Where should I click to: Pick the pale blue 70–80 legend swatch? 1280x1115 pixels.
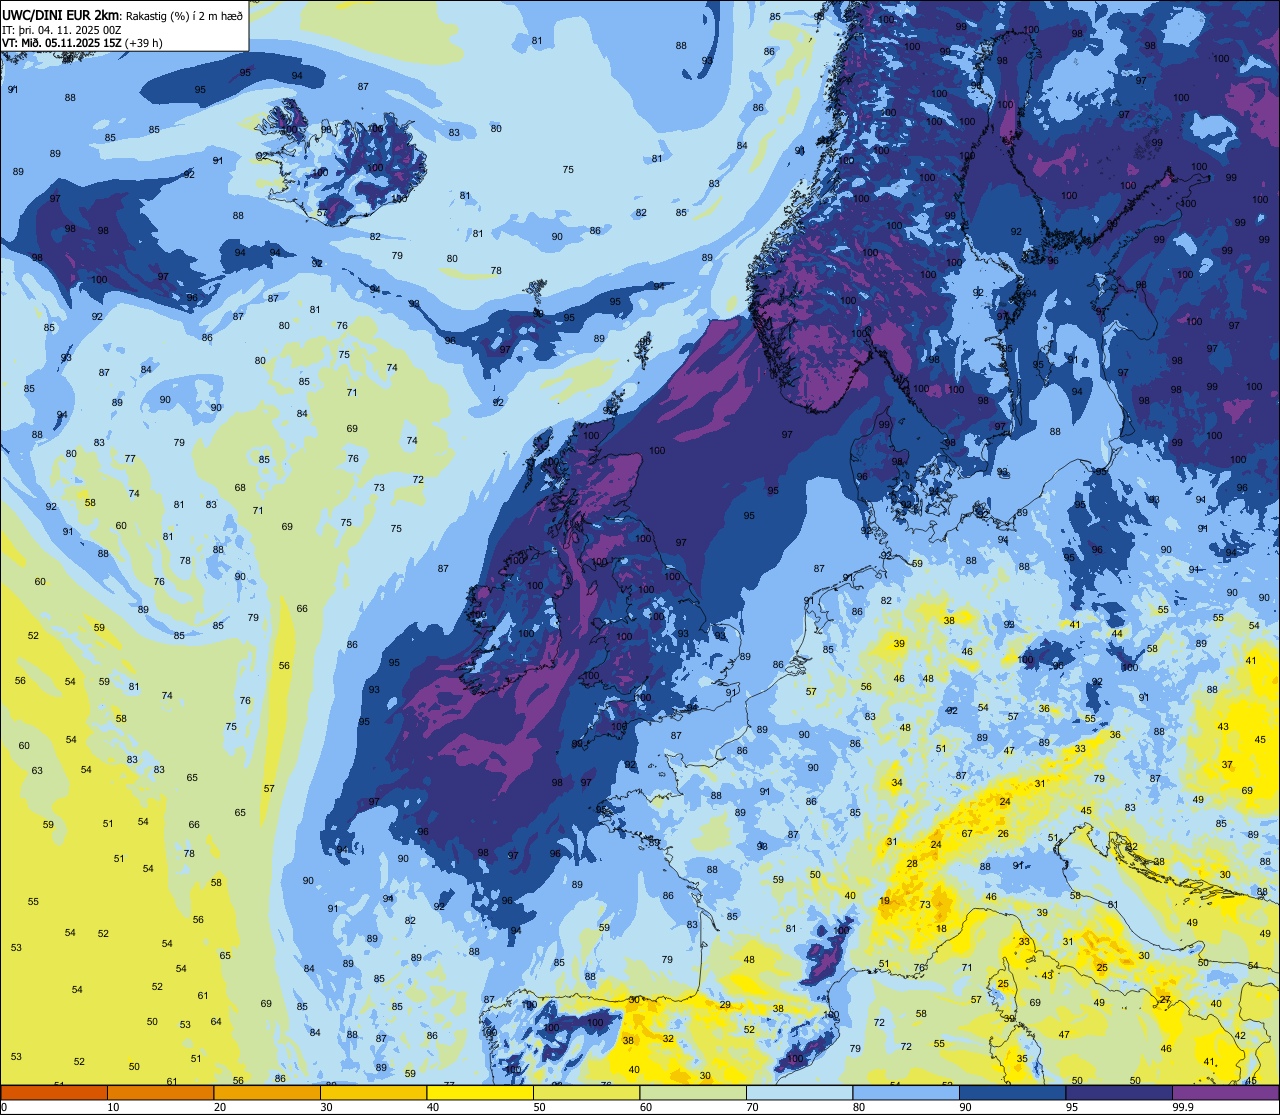coord(799,1092)
